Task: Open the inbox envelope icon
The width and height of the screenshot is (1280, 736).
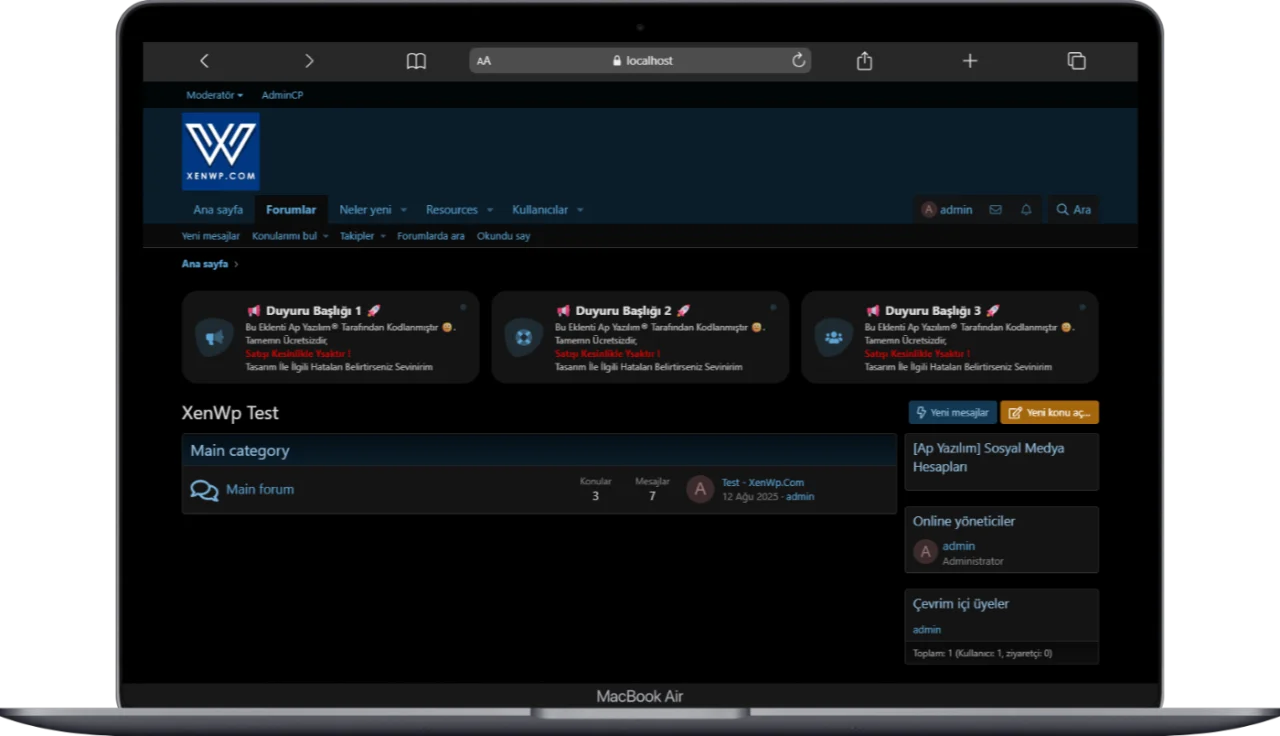Action: (x=995, y=210)
